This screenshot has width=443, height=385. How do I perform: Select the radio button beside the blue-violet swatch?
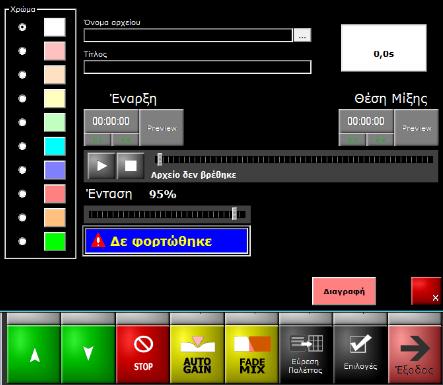[x=22, y=170]
